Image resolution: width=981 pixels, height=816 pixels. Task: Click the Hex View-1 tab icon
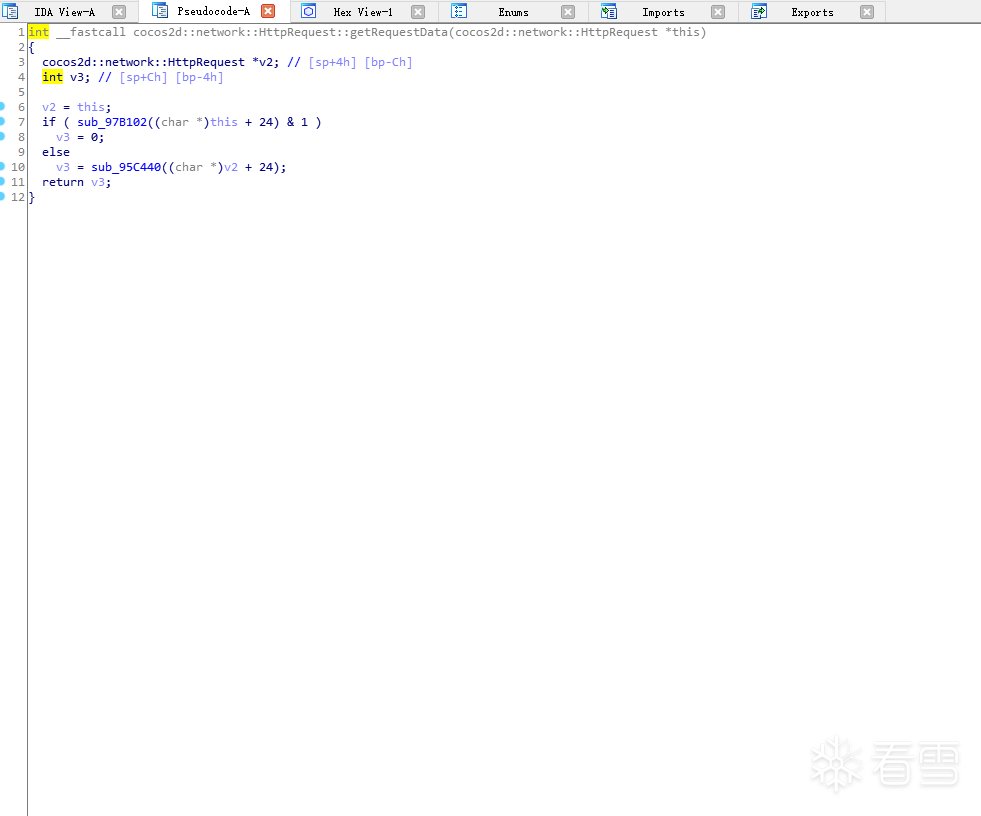tap(308, 11)
